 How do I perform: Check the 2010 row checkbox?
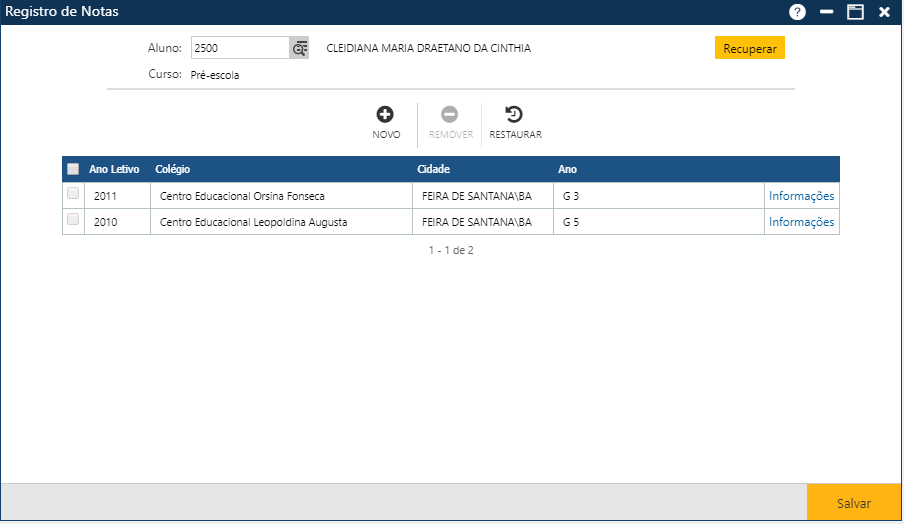[73, 219]
